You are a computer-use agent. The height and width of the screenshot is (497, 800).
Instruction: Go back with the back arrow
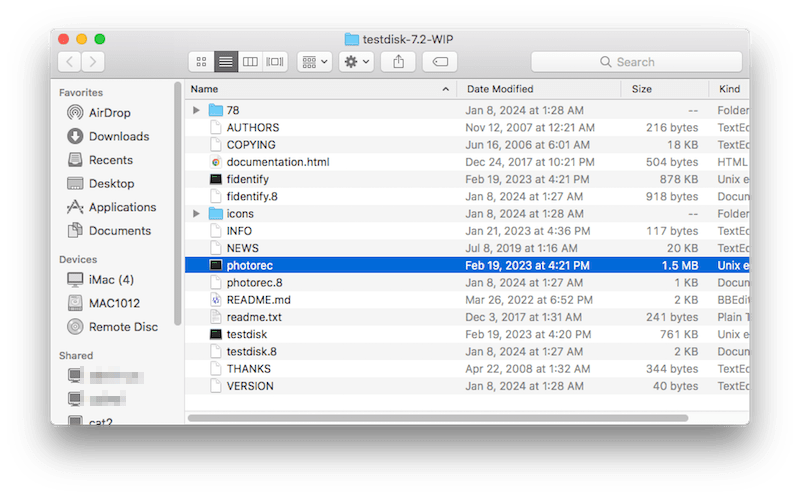coord(69,62)
